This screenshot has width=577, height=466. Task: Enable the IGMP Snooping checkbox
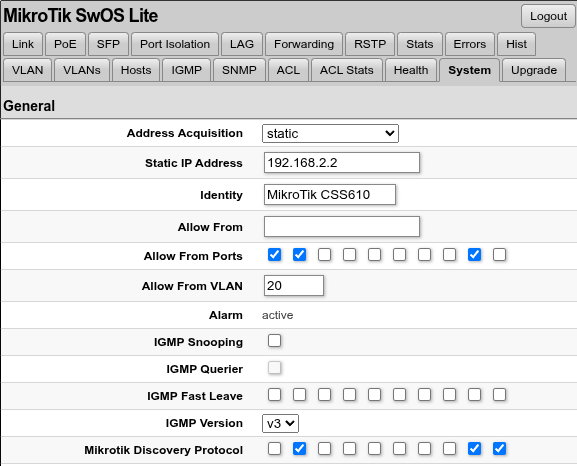[275, 340]
